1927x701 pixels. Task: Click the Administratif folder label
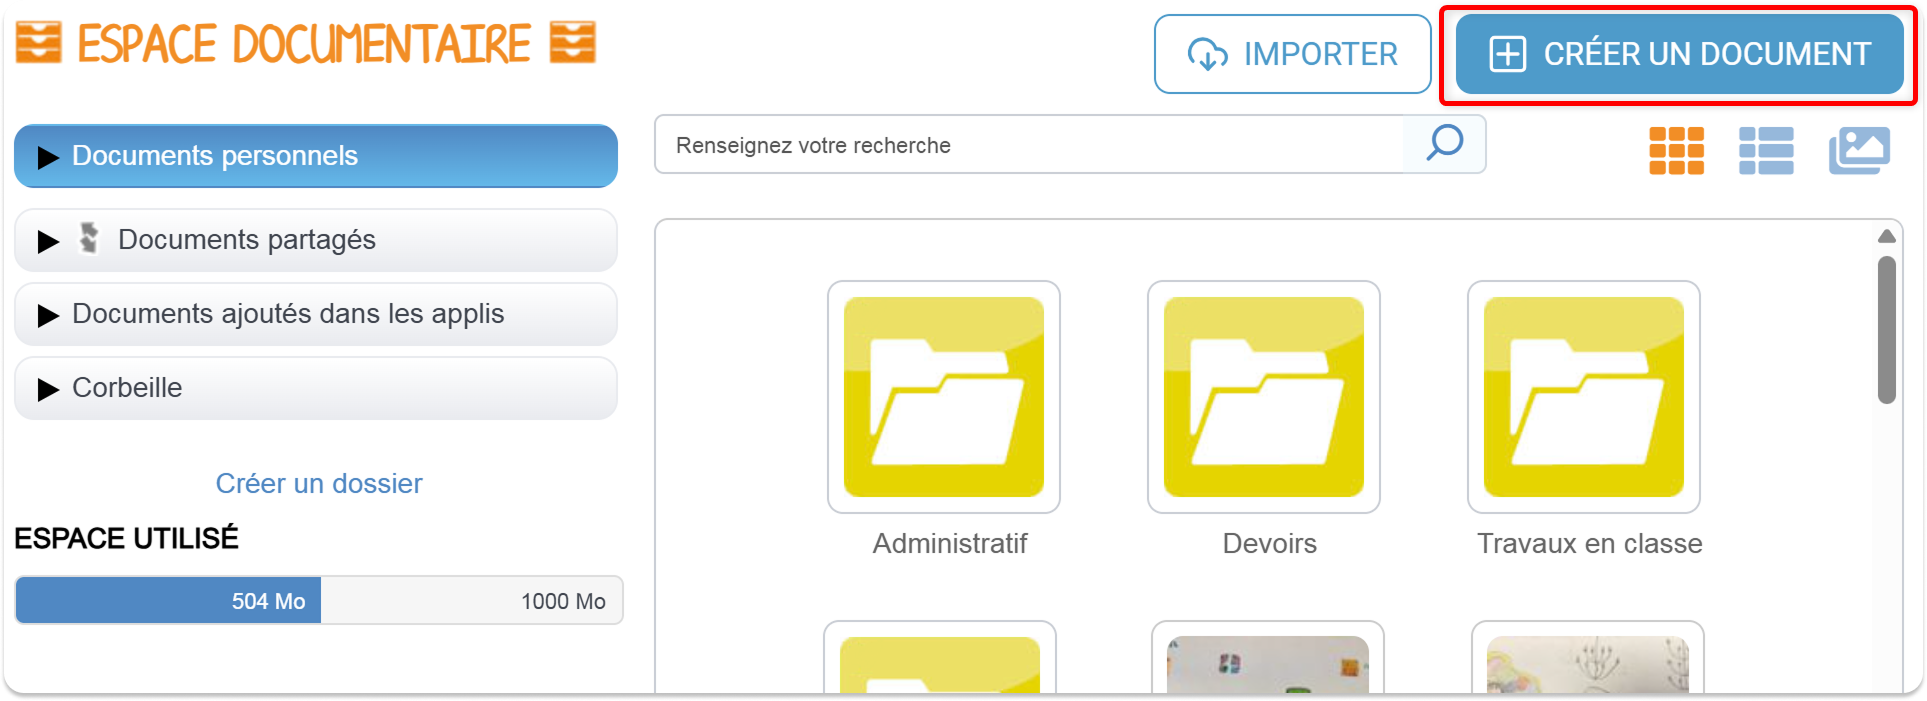click(950, 543)
